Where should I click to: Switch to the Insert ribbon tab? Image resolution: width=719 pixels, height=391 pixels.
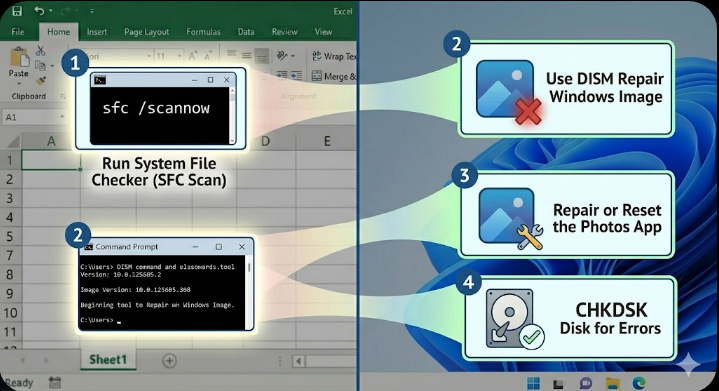tap(97, 32)
